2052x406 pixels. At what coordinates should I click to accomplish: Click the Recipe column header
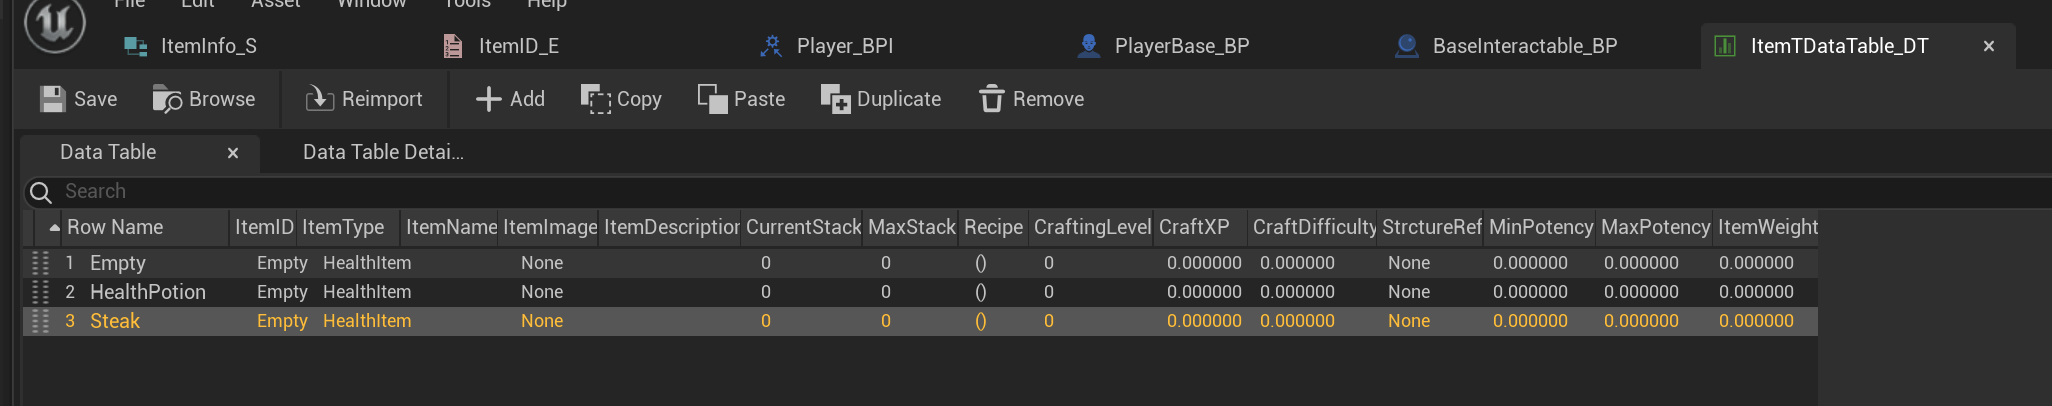point(993,227)
